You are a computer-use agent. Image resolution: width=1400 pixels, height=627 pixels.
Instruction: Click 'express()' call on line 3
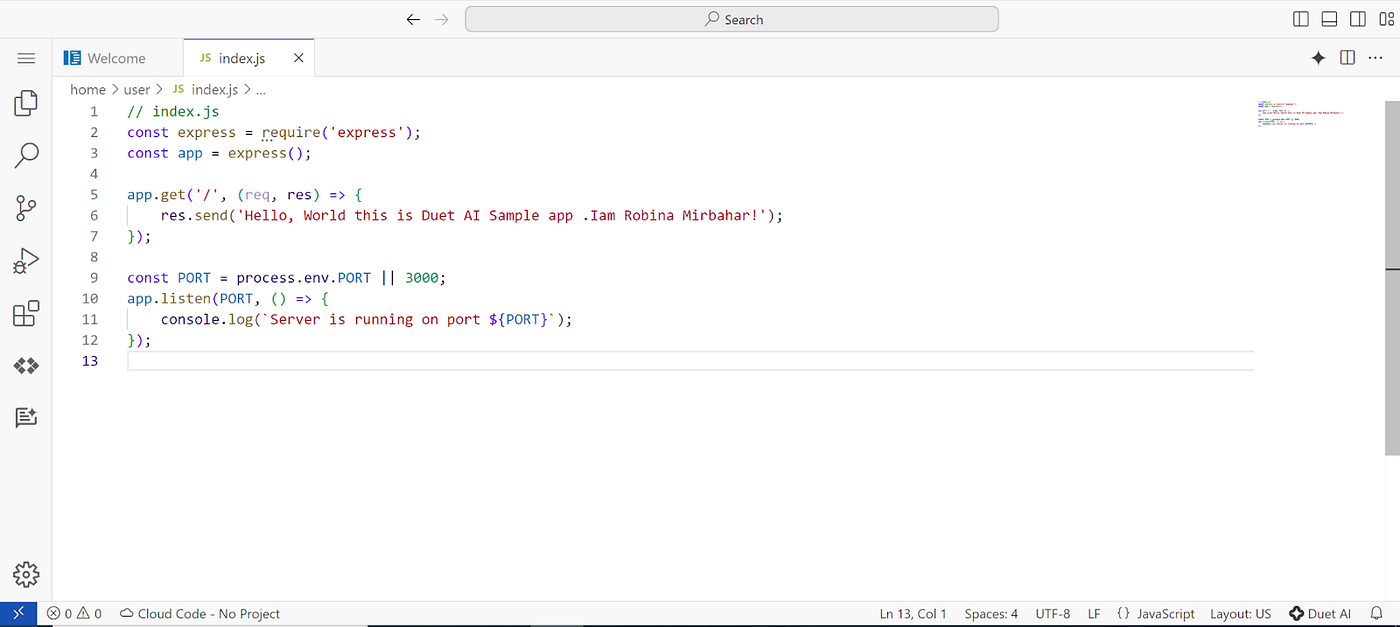(266, 153)
